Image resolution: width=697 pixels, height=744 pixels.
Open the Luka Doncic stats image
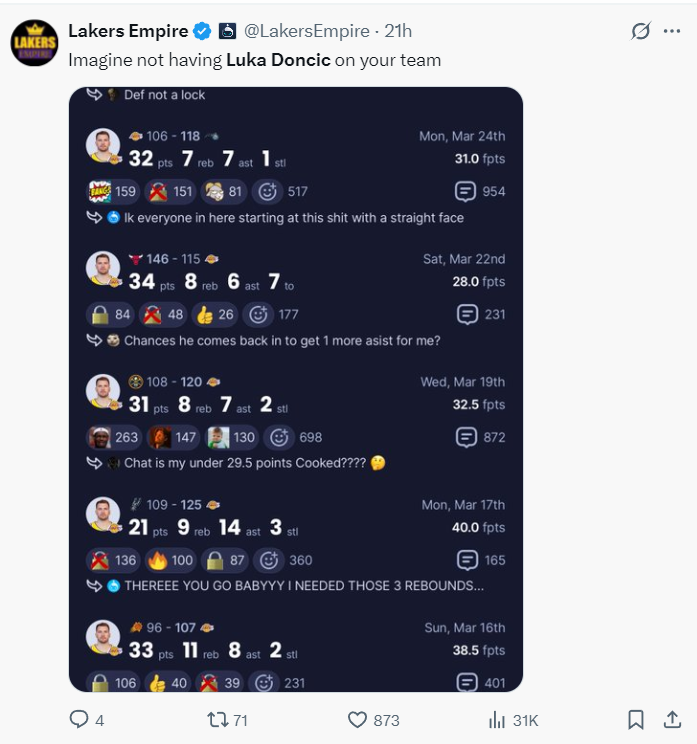click(x=295, y=390)
